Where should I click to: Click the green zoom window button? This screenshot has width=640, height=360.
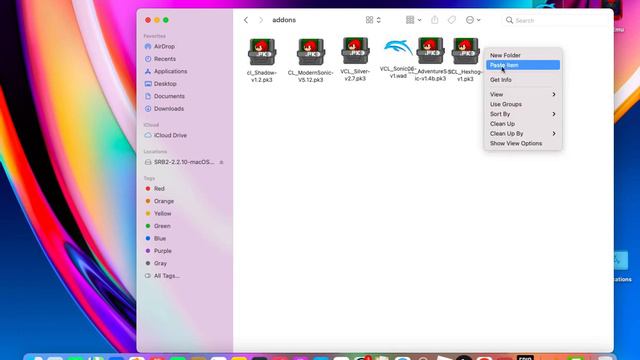(166, 20)
